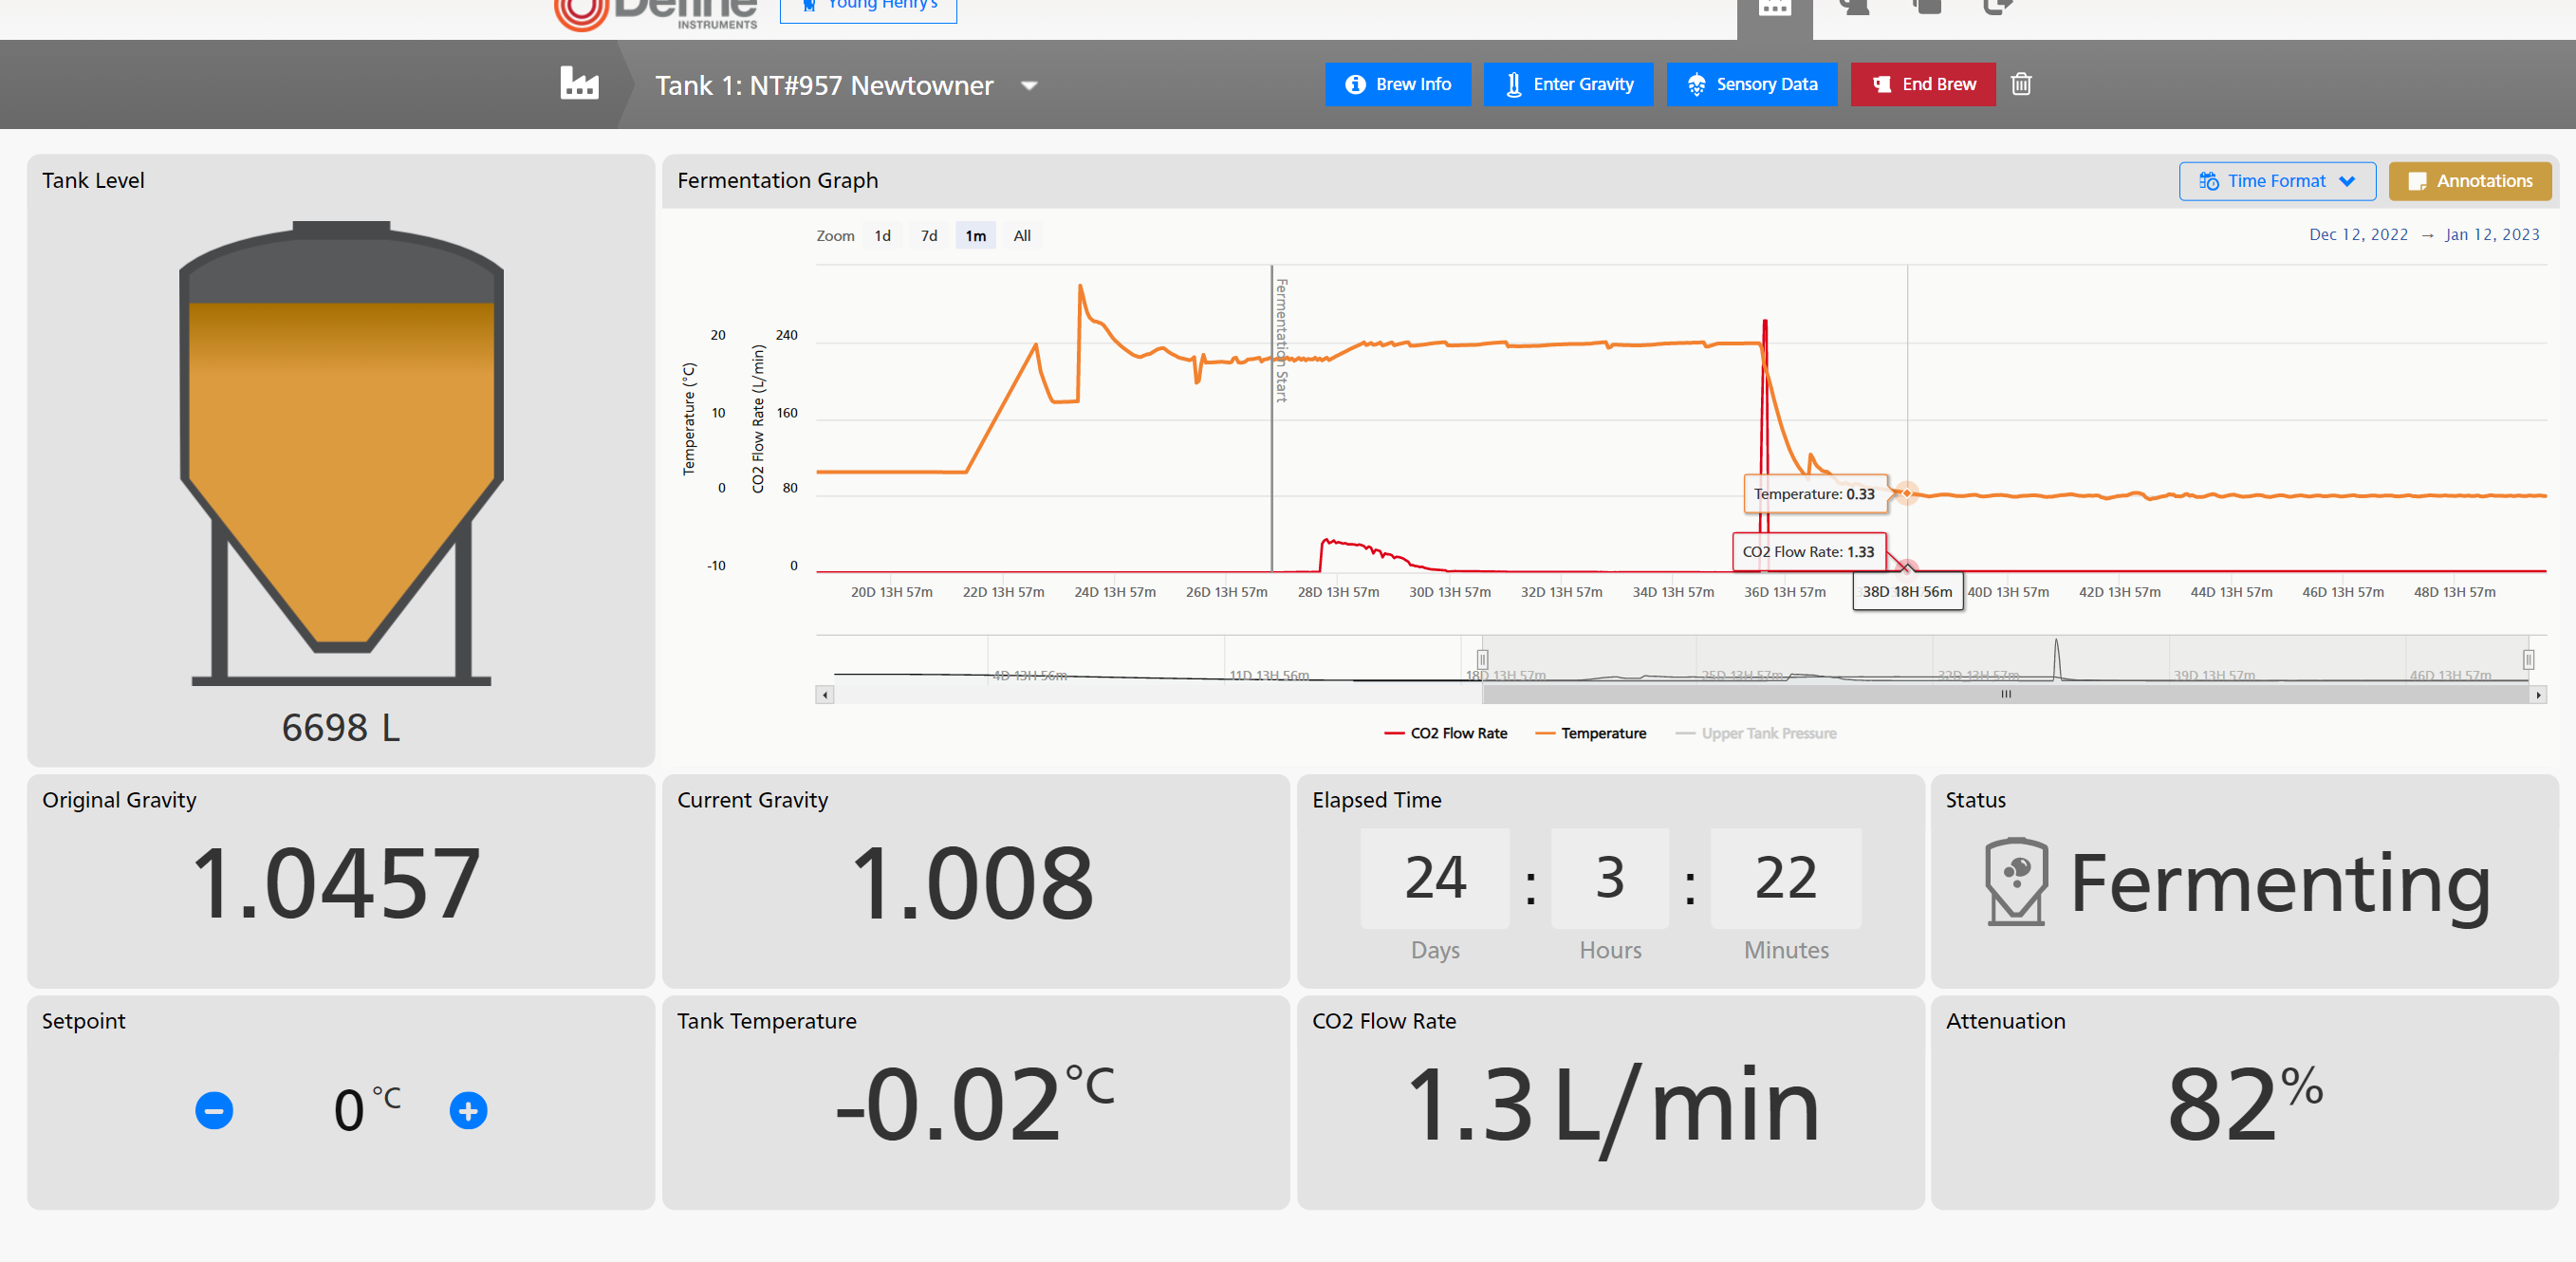Click the factory brewery home icon

[579, 84]
